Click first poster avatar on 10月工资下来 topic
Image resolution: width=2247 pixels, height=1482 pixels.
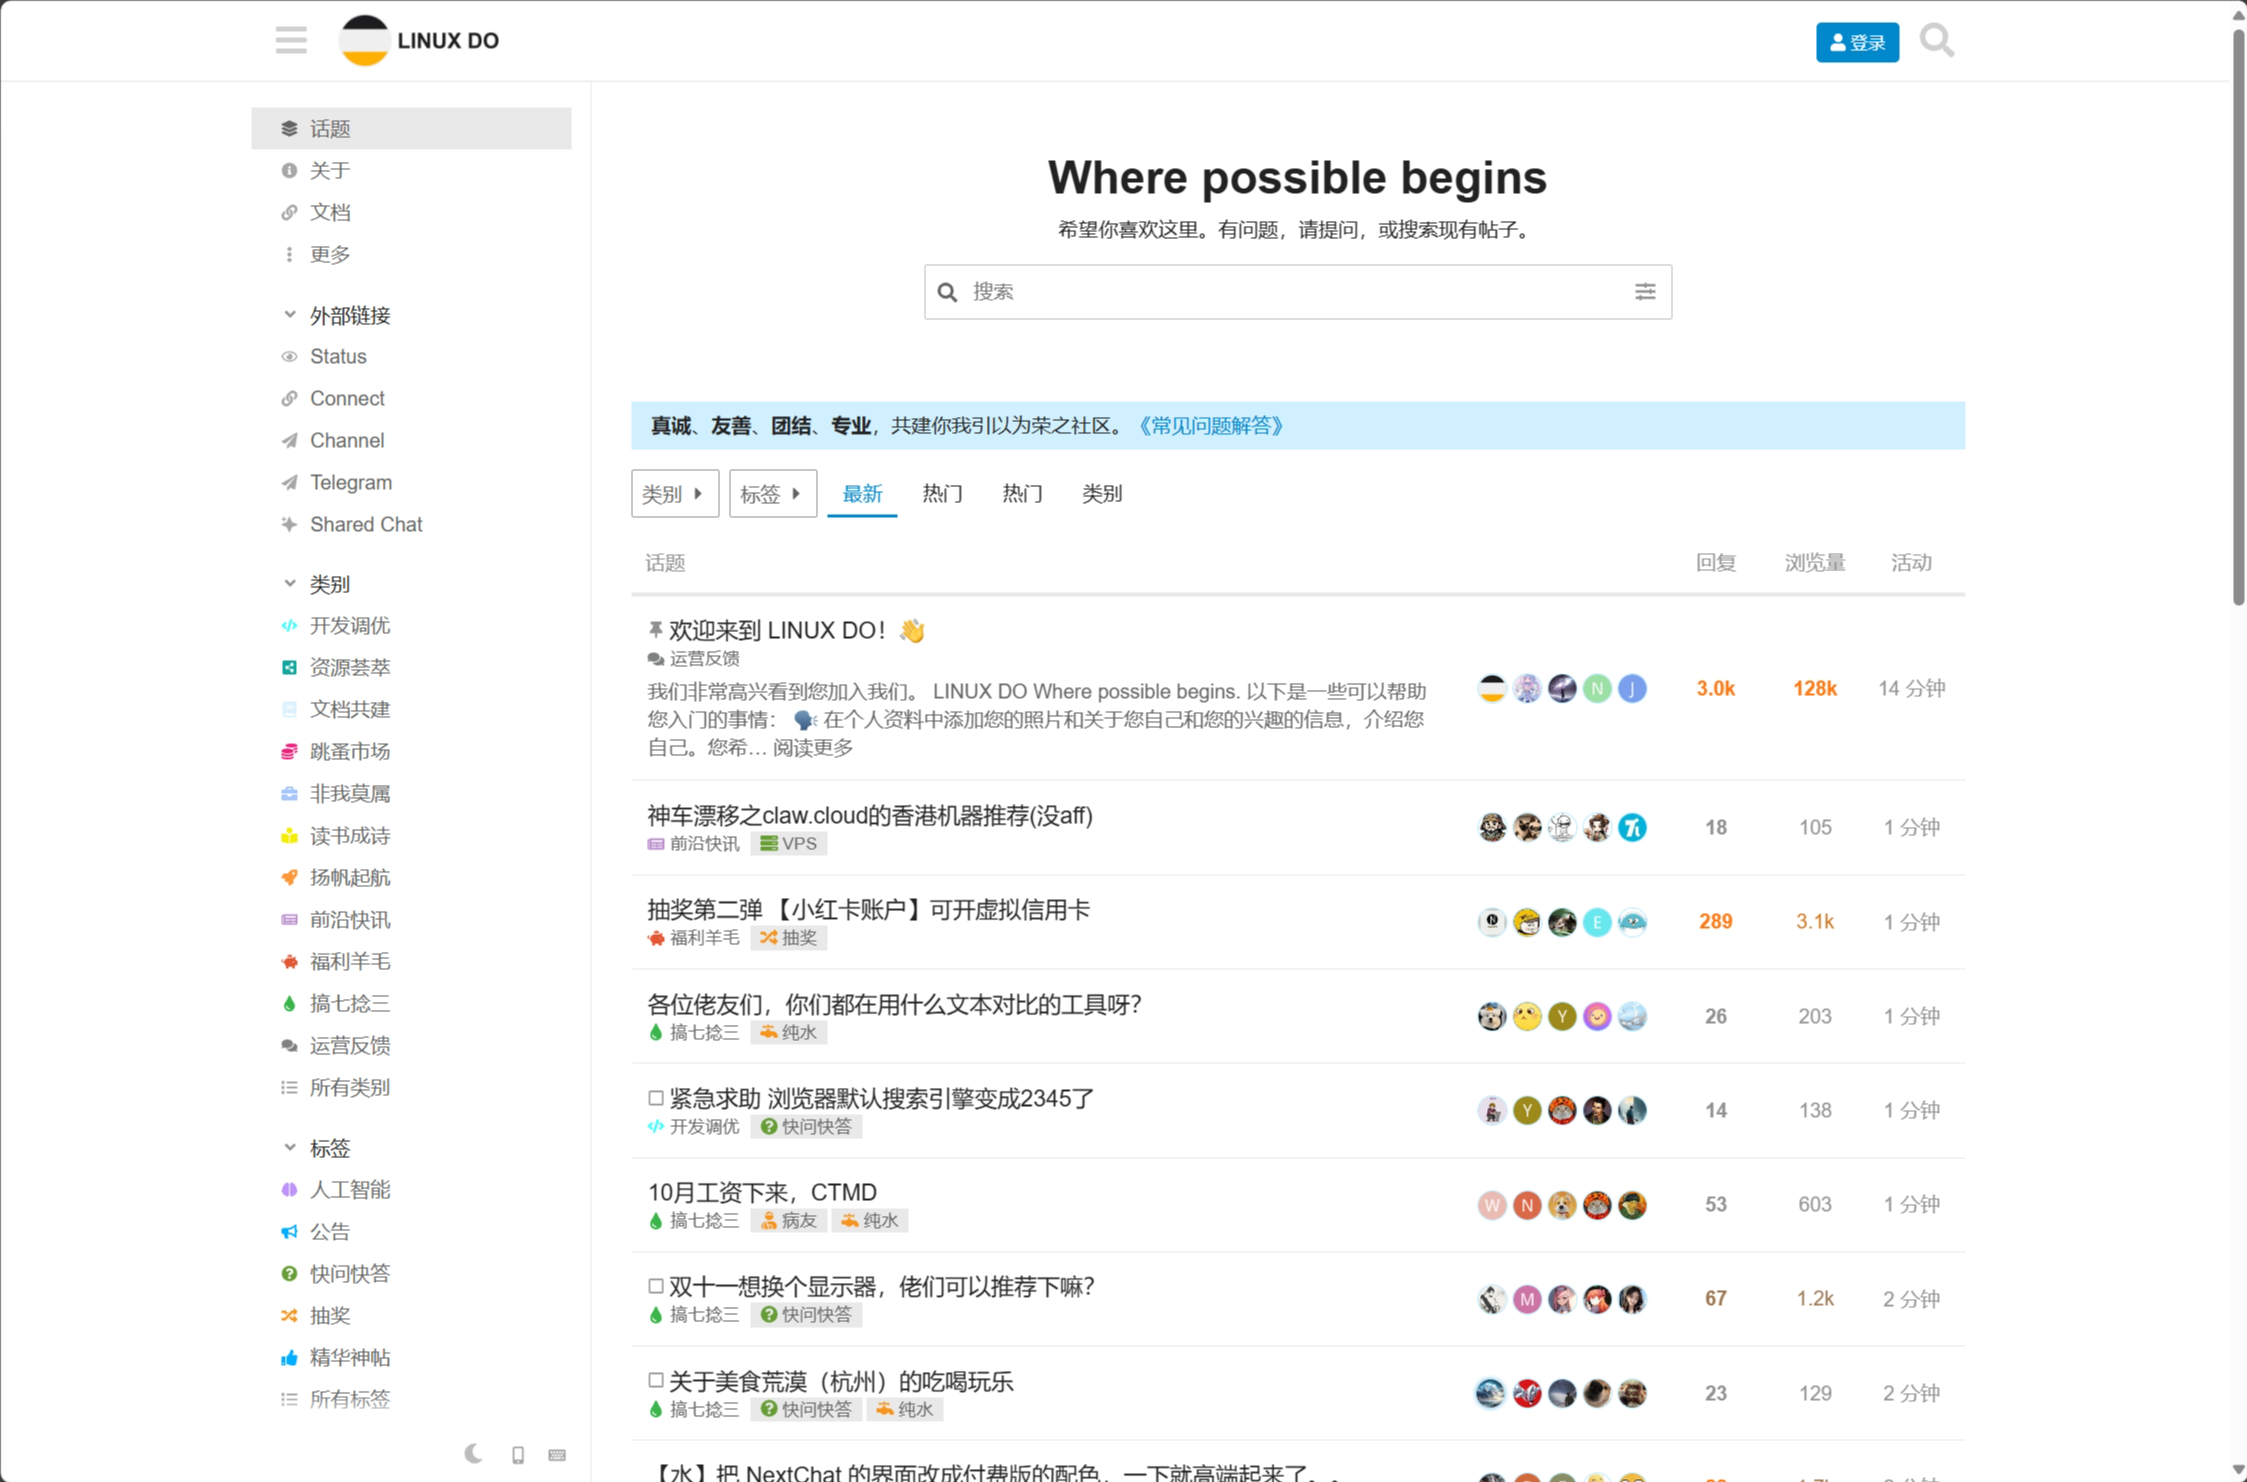coord(1491,1204)
